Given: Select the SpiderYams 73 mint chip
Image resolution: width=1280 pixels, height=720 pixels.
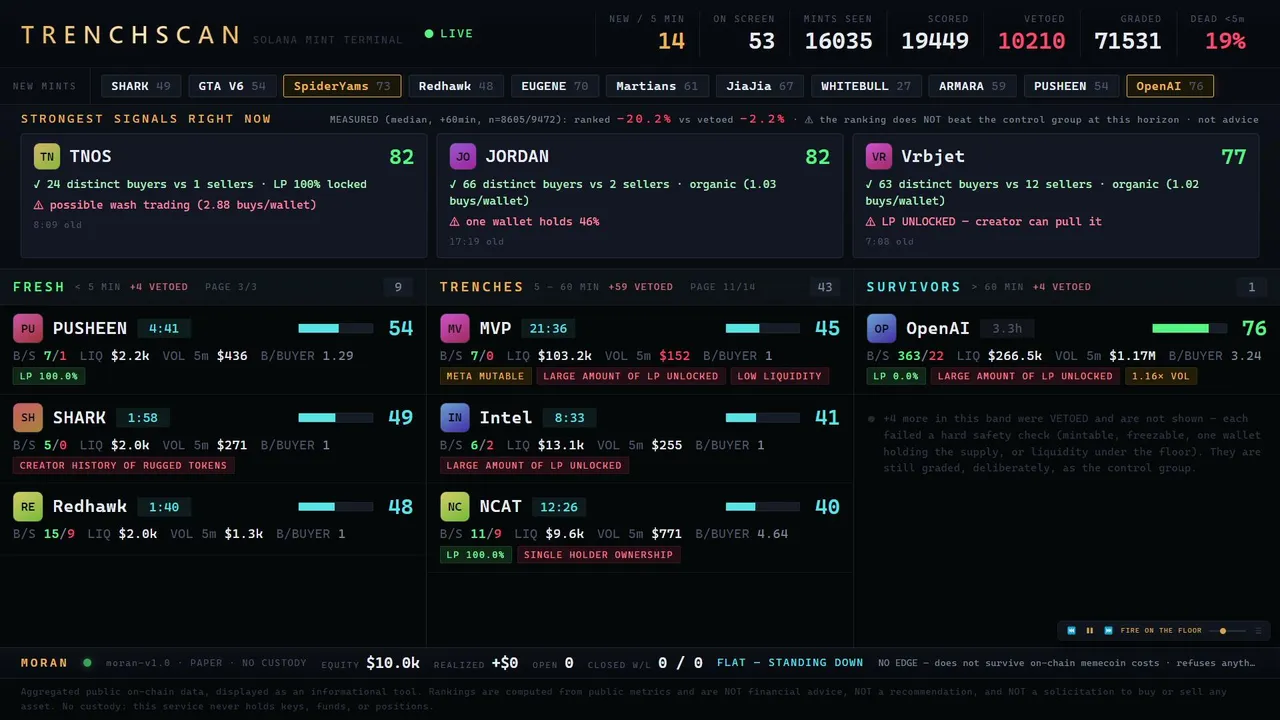Looking at the screenshot, I should 342,87.
